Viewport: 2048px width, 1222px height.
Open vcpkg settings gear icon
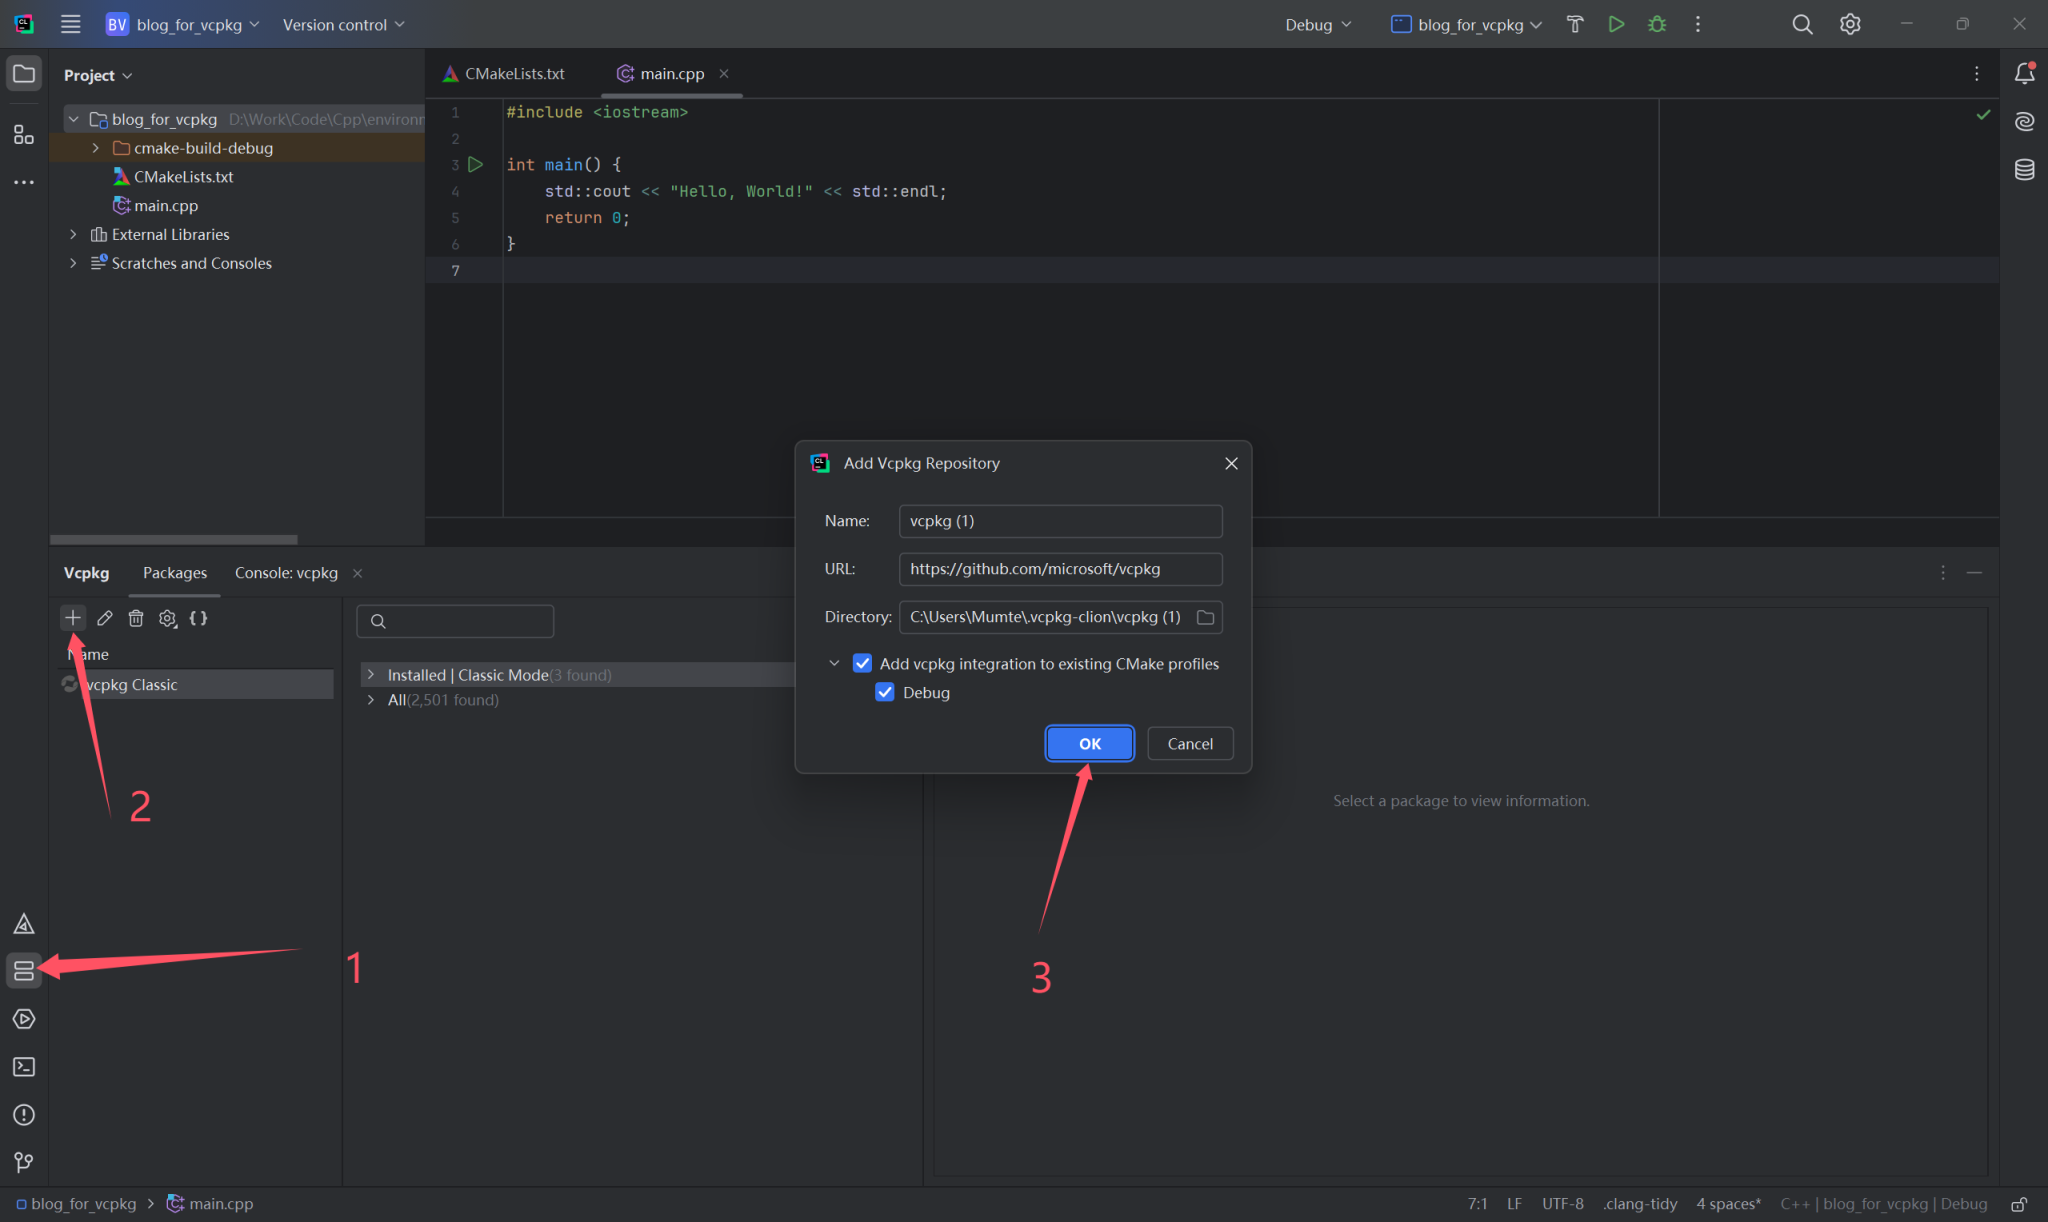167,618
